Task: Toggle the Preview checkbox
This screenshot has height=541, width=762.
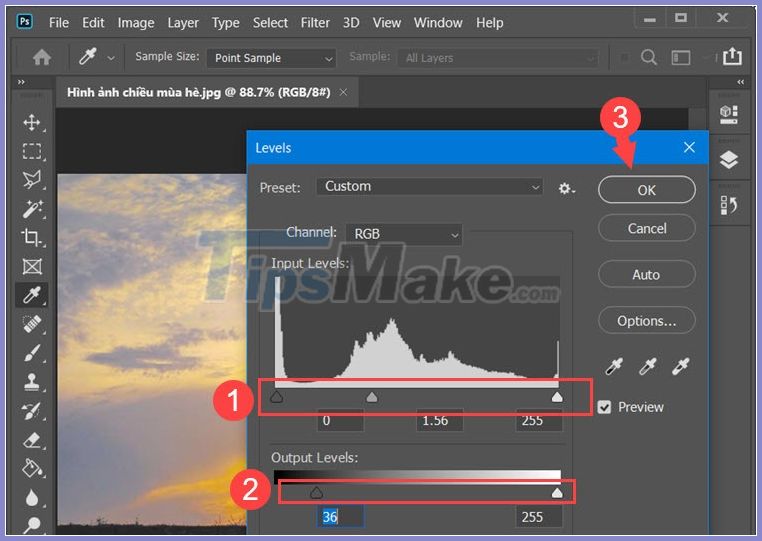Action: pos(604,407)
